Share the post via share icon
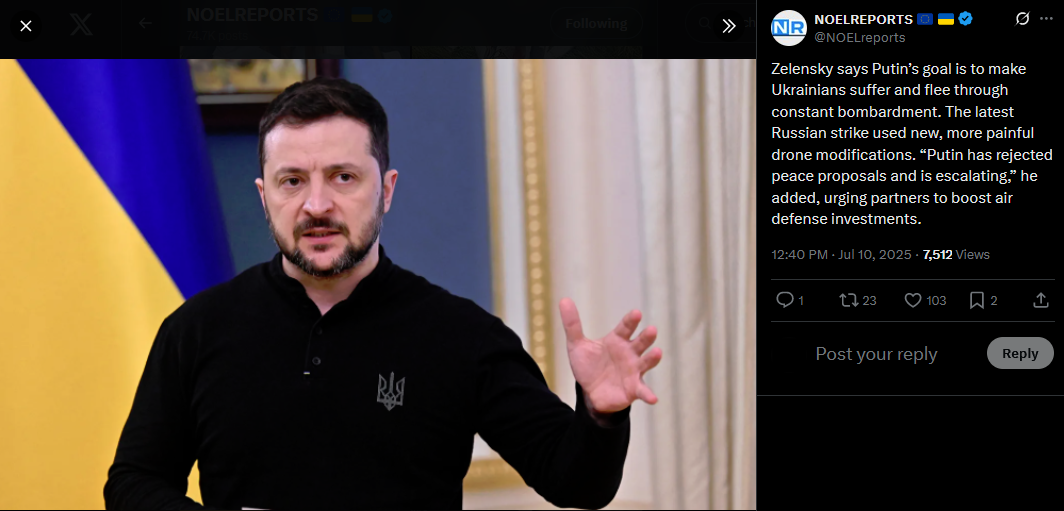1064x511 pixels. pyautogui.click(x=1041, y=300)
